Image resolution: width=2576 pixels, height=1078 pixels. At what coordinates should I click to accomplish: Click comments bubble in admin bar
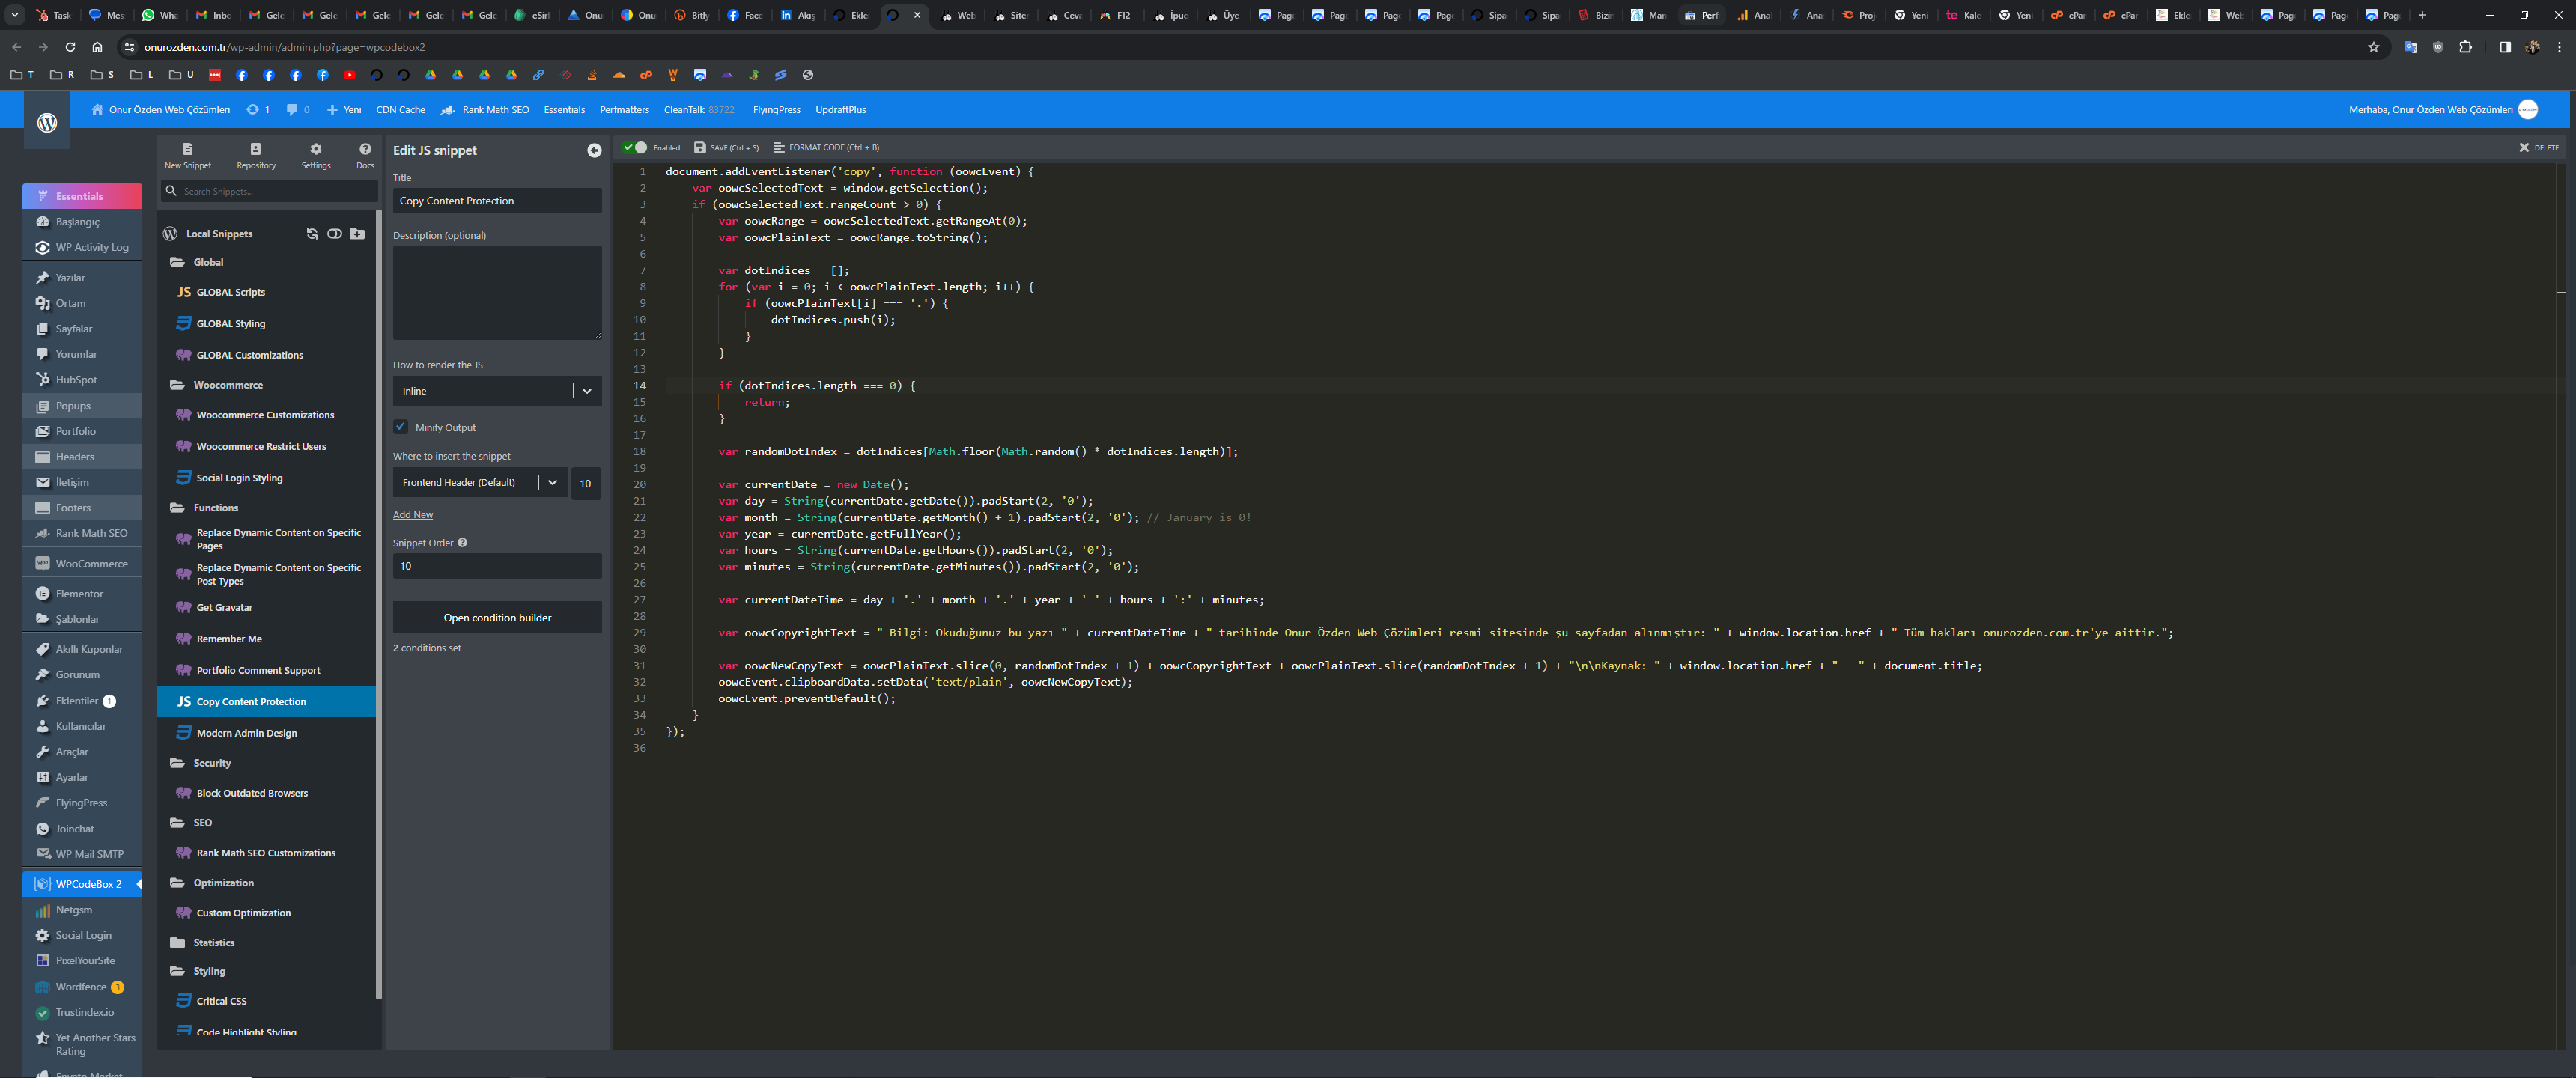tap(297, 110)
